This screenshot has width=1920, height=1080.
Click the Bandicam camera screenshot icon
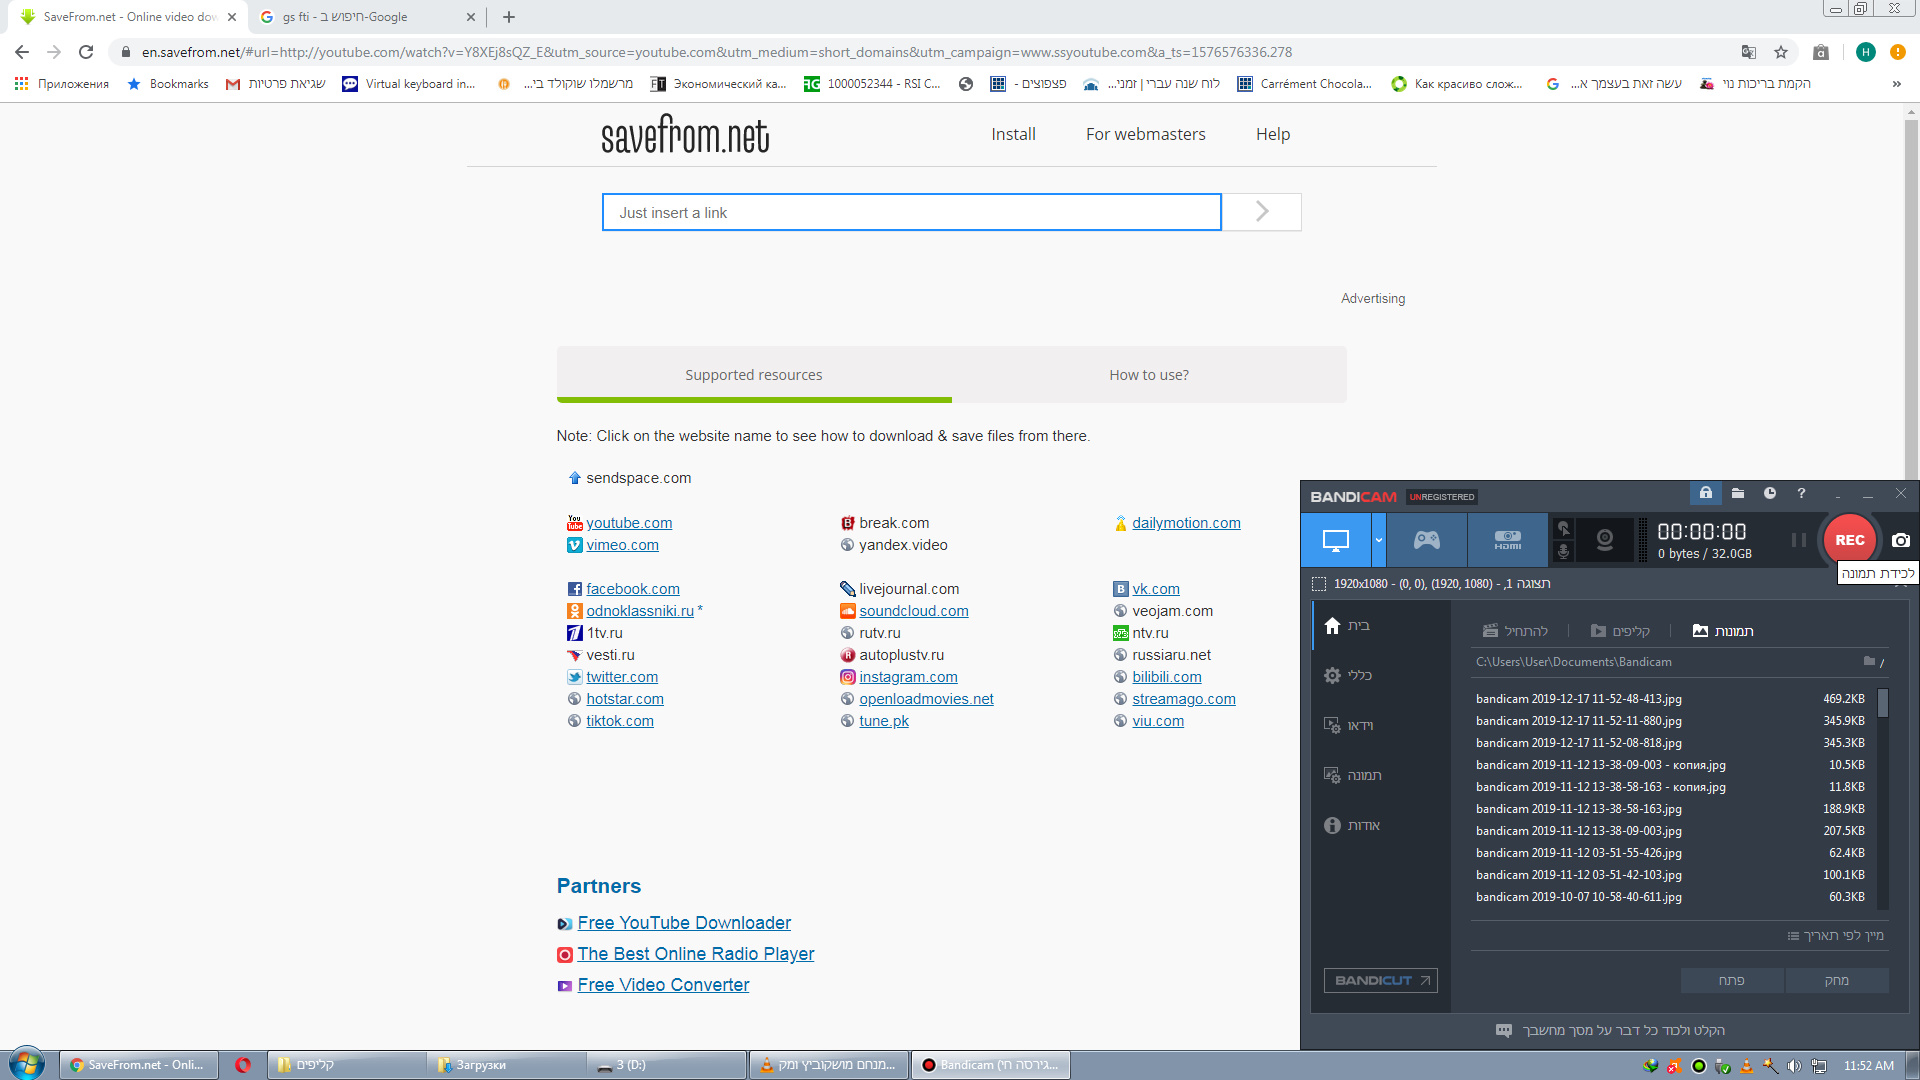(1900, 540)
